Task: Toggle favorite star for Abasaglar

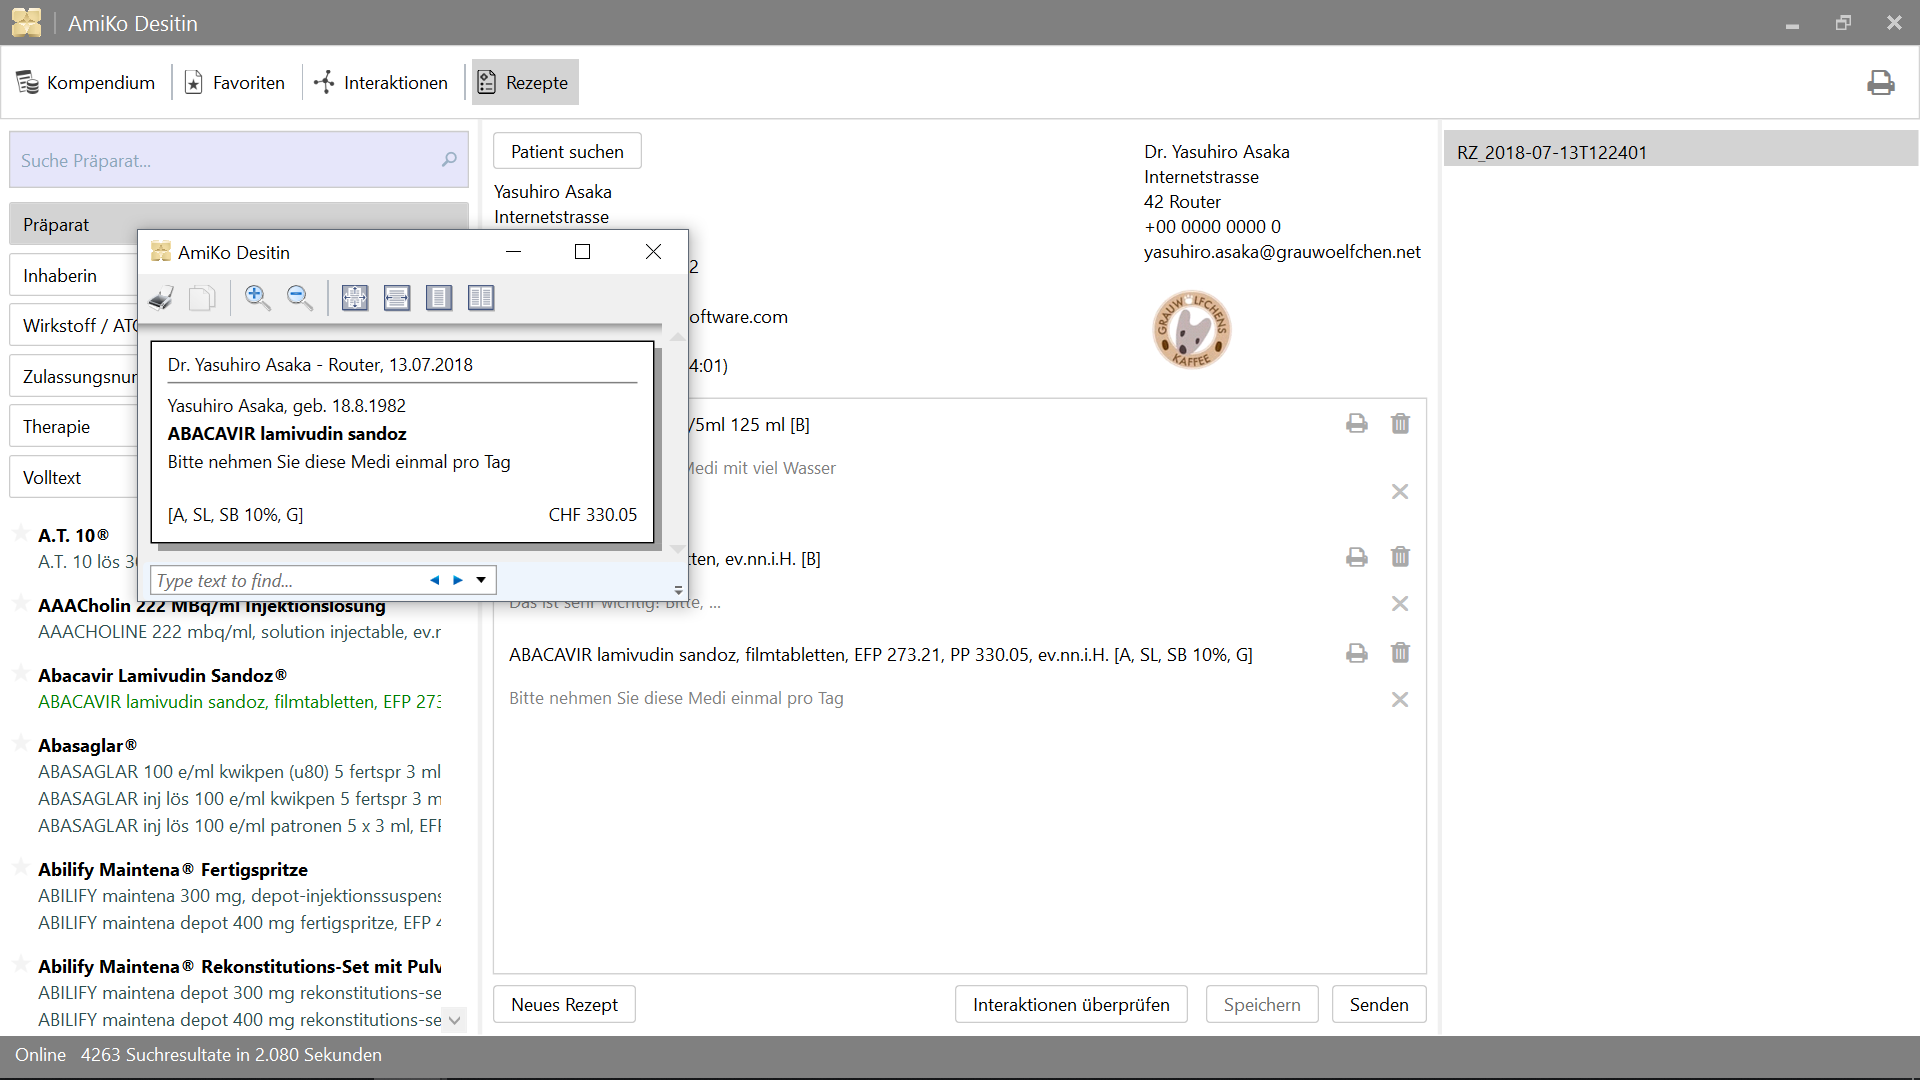Action: [x=20, y=743]
